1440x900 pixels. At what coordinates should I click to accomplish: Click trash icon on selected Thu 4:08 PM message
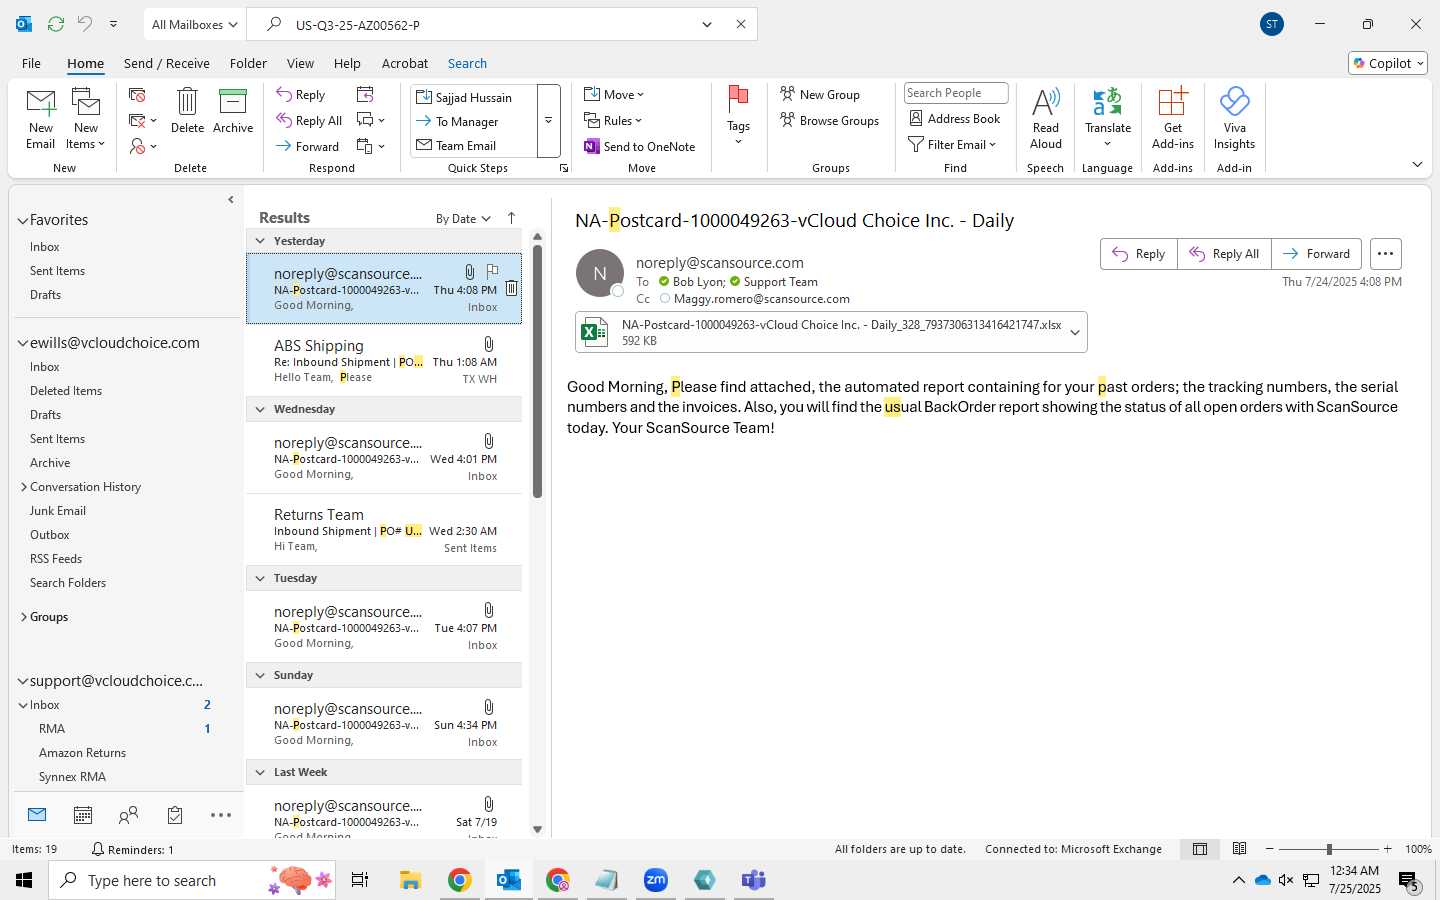click(x=511, y=288)
